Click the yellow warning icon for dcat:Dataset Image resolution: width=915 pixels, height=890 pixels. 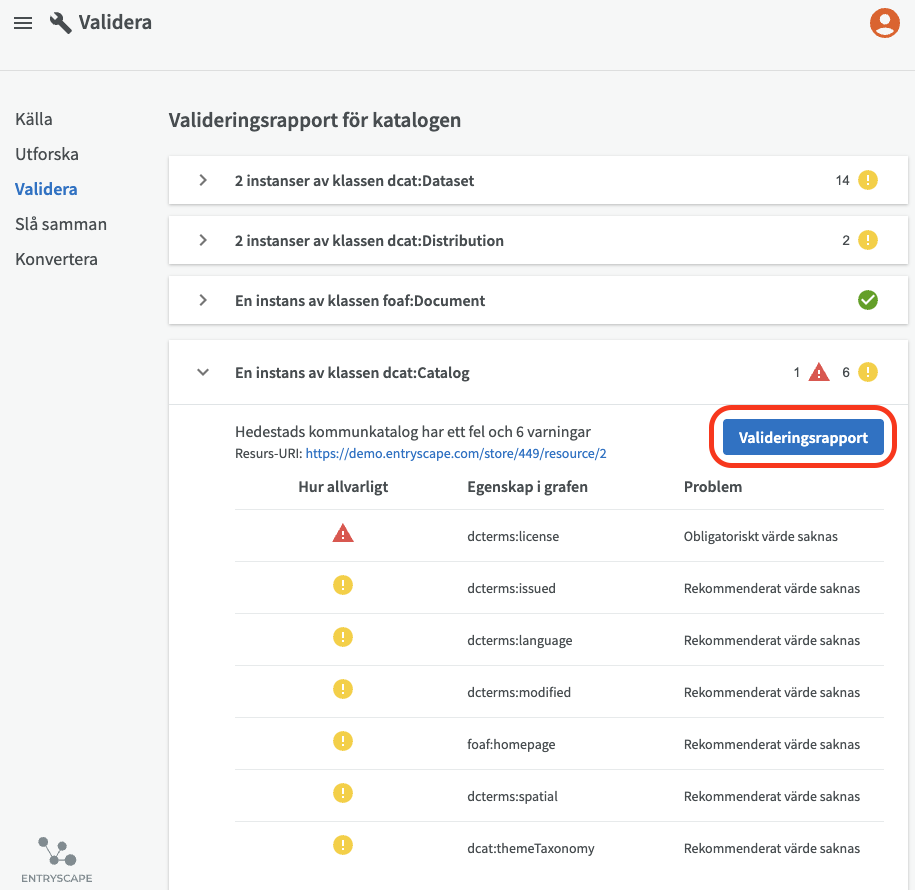[868, 181]
